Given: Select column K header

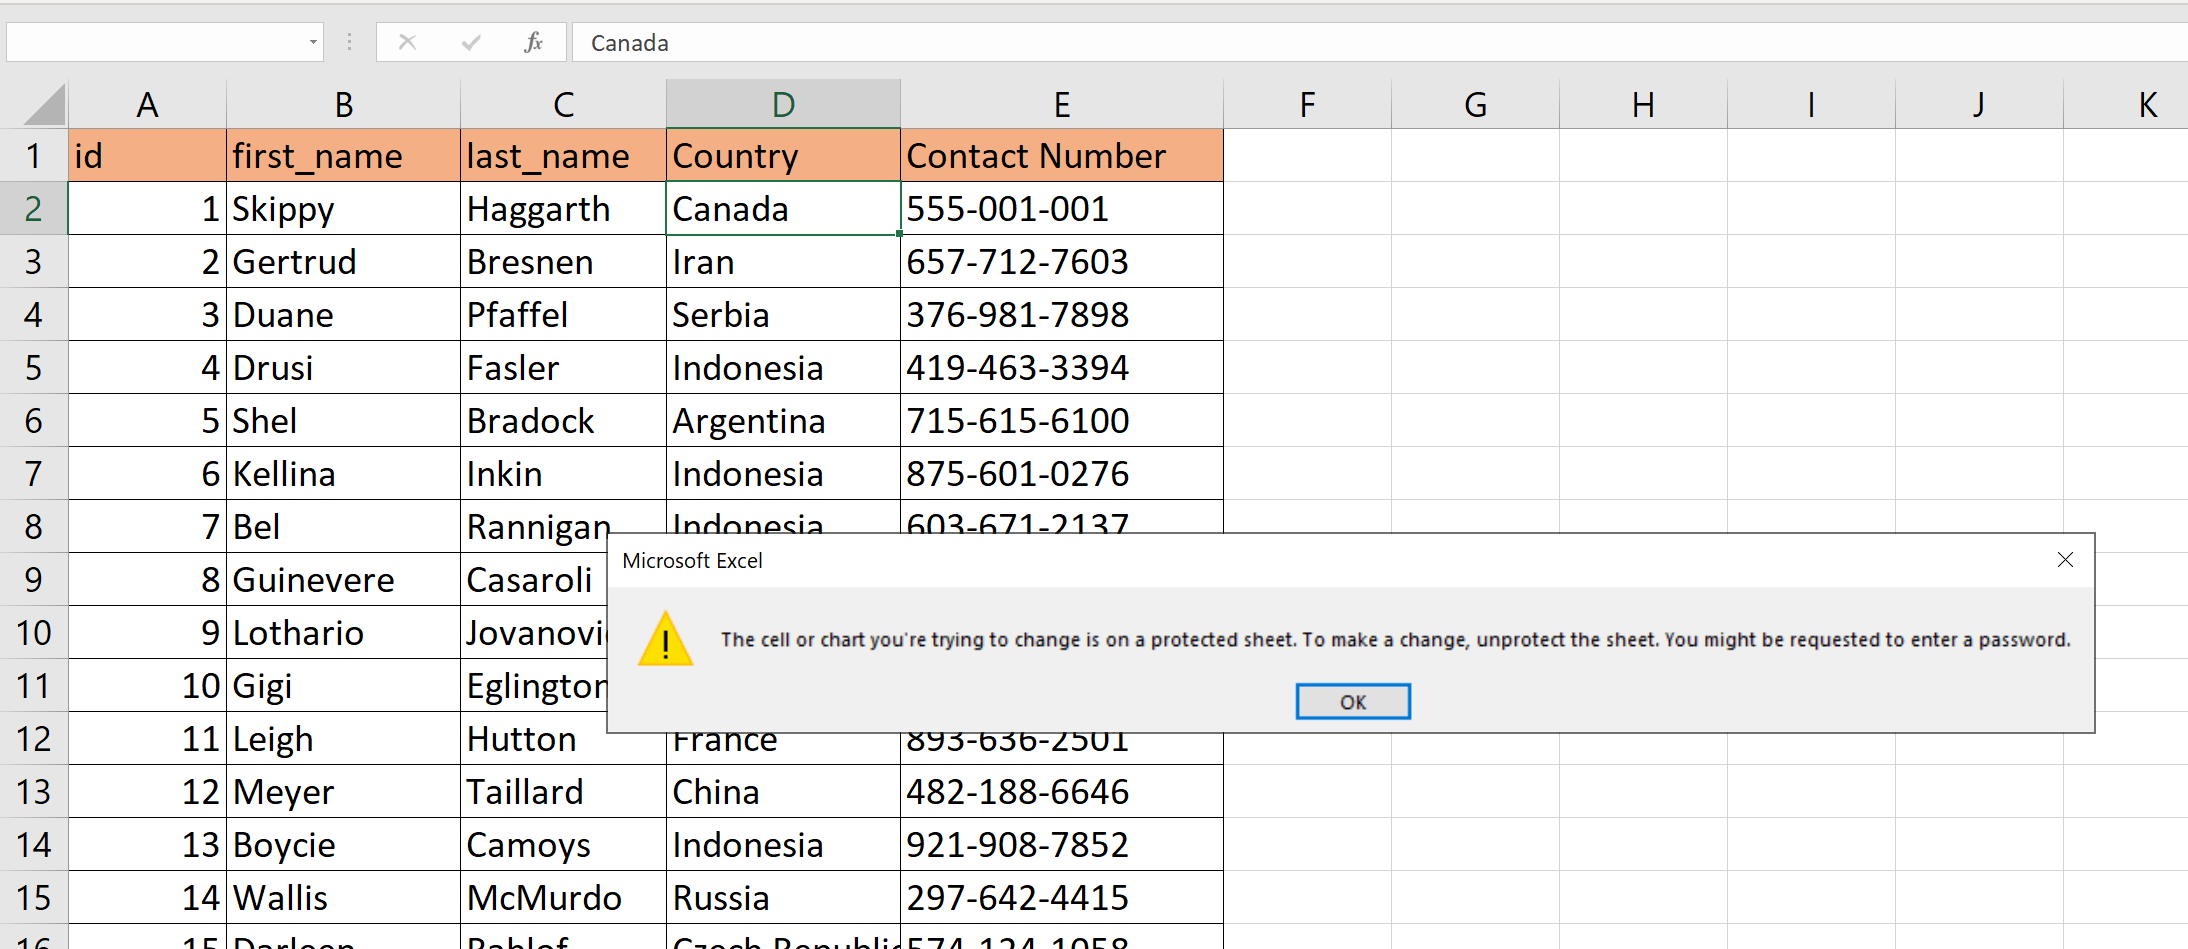Looking at the screenshot, I should click(2147, 103).
